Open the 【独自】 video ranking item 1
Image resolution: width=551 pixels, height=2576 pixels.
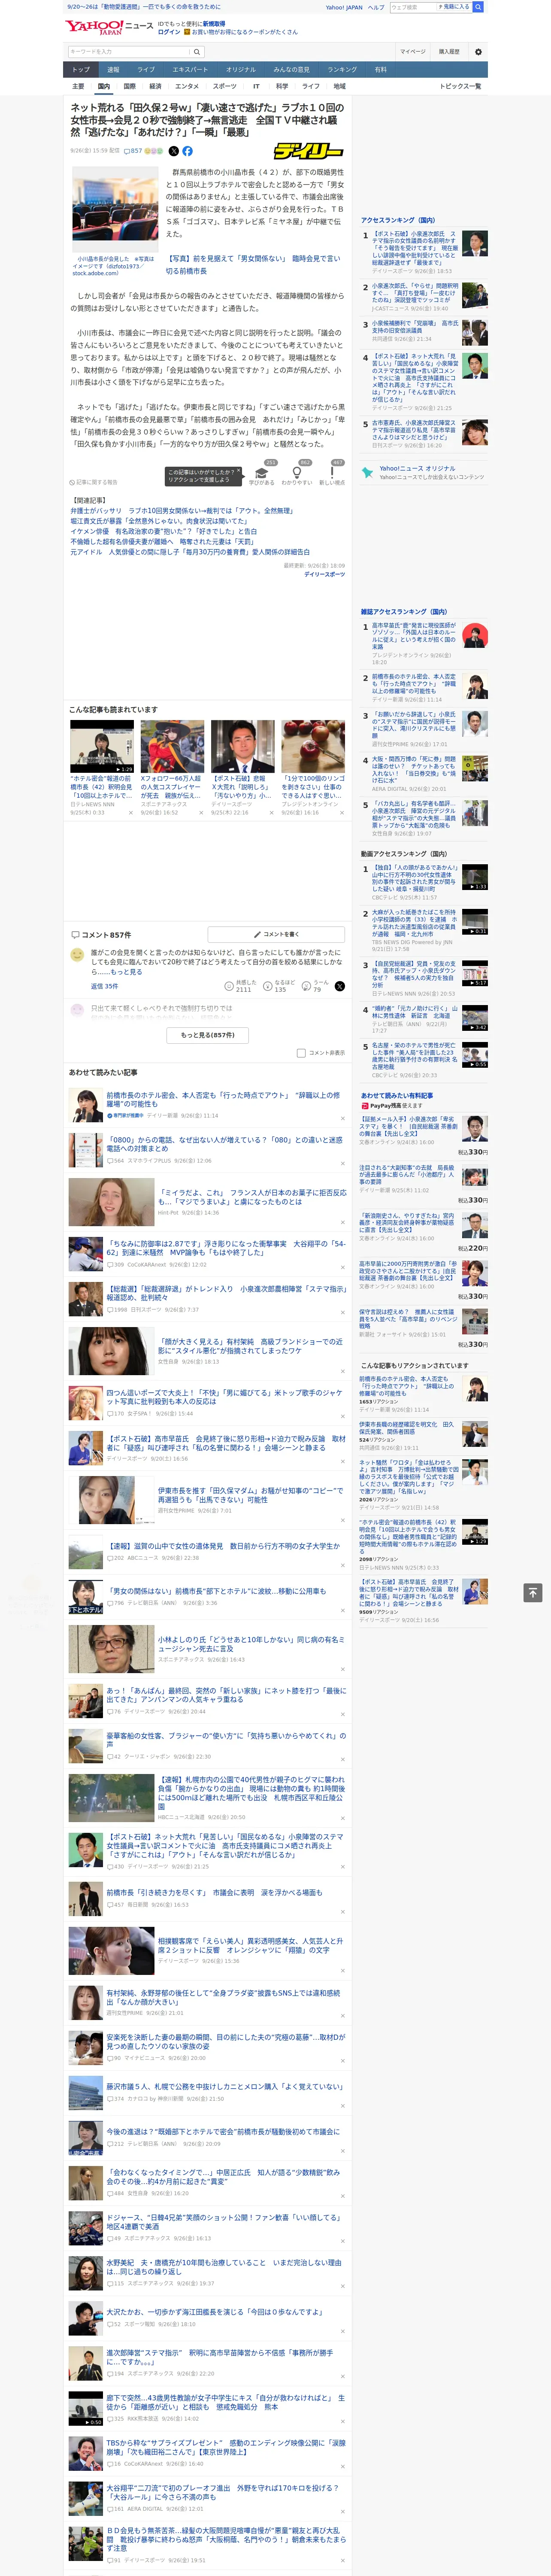[415, 879]
